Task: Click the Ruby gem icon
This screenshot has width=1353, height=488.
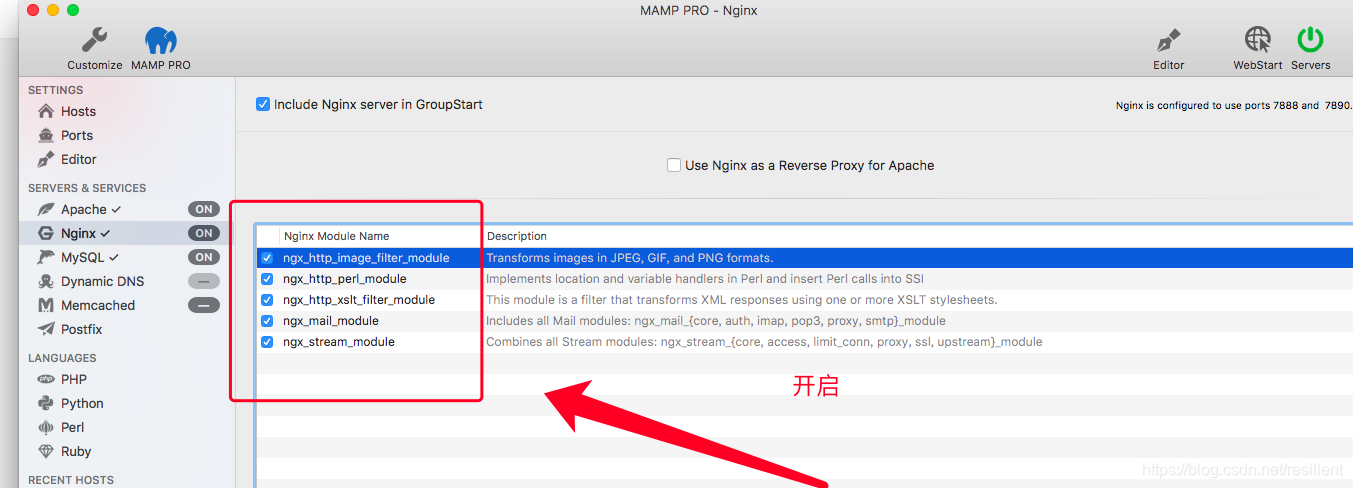Action: click(x=46, y=451)
